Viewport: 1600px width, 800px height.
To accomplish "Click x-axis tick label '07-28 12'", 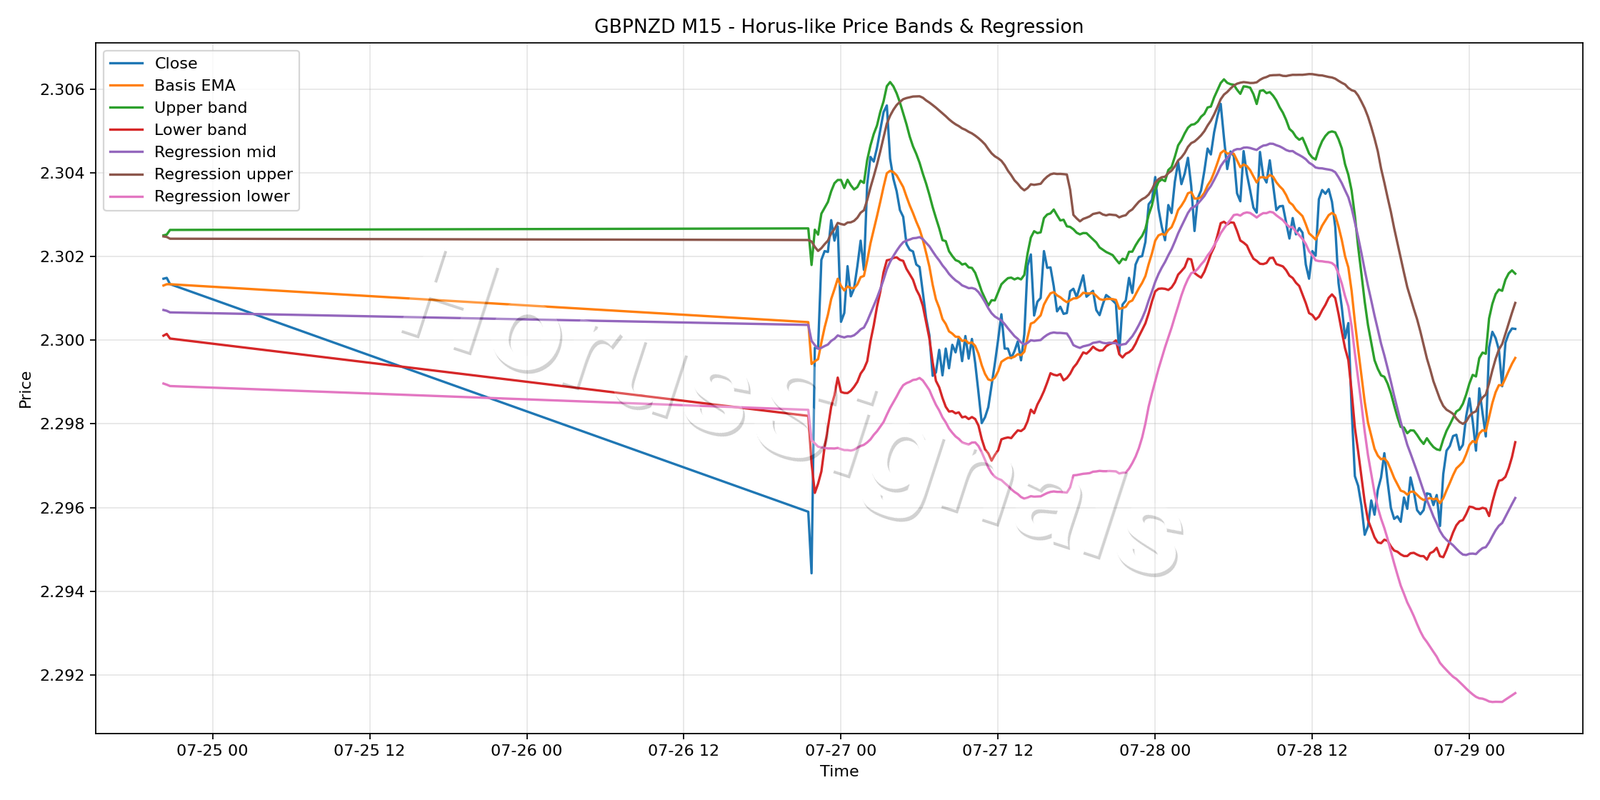I will click(x=1311, y=750).
